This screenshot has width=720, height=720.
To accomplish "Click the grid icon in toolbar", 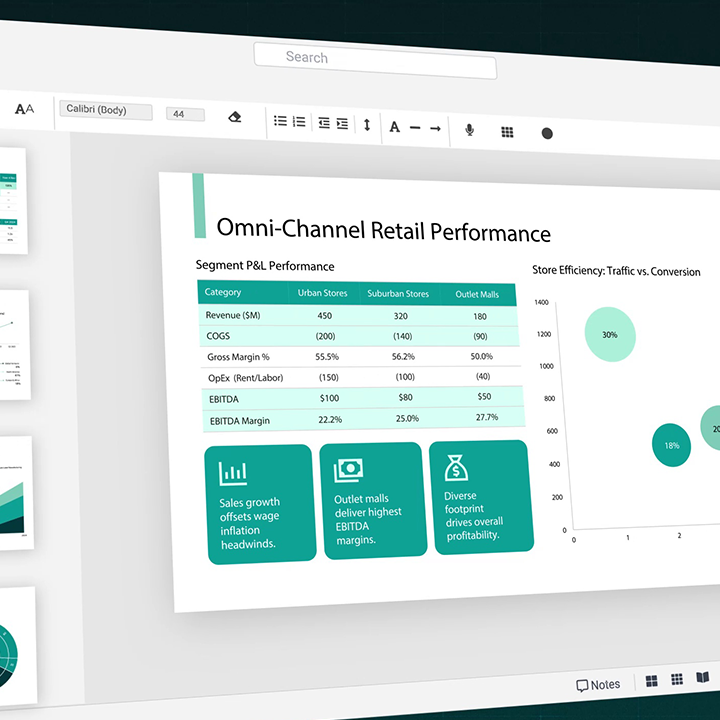I will (507, 132).
